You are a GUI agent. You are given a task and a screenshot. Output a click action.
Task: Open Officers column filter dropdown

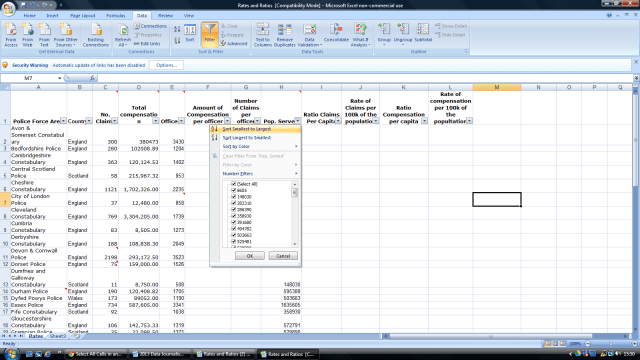coord(181,121)
